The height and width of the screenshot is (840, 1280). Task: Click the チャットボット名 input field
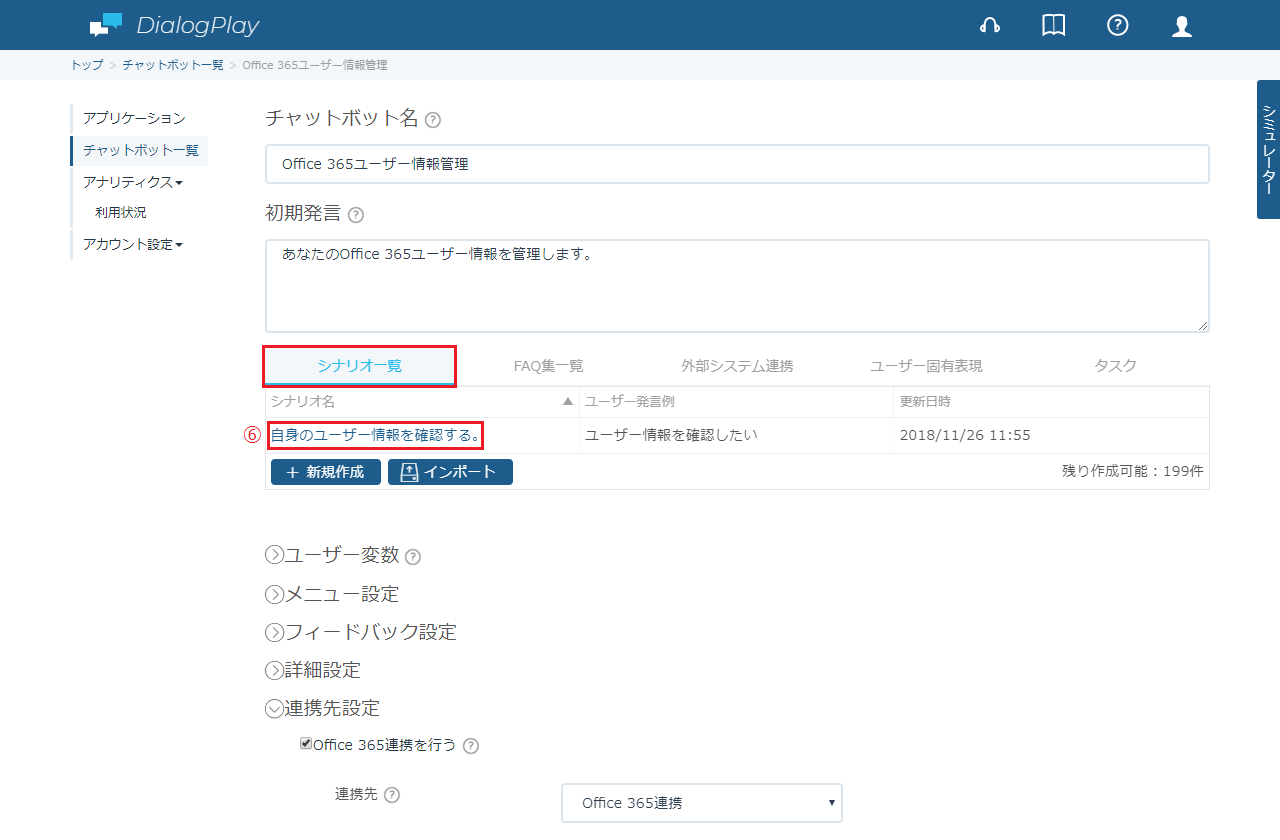[x=737, y=164]
